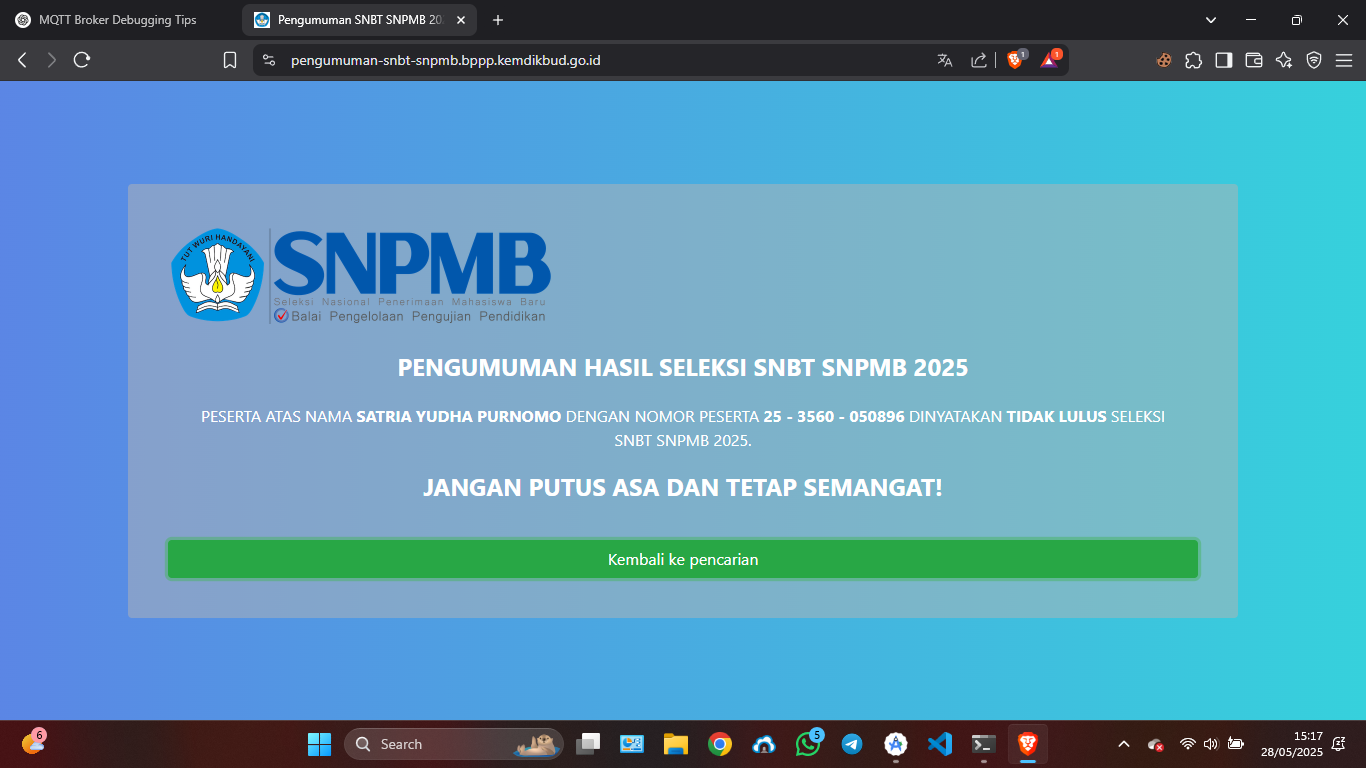
Task: Open the tab search dropdown arrow
Action: [1211, 20]
